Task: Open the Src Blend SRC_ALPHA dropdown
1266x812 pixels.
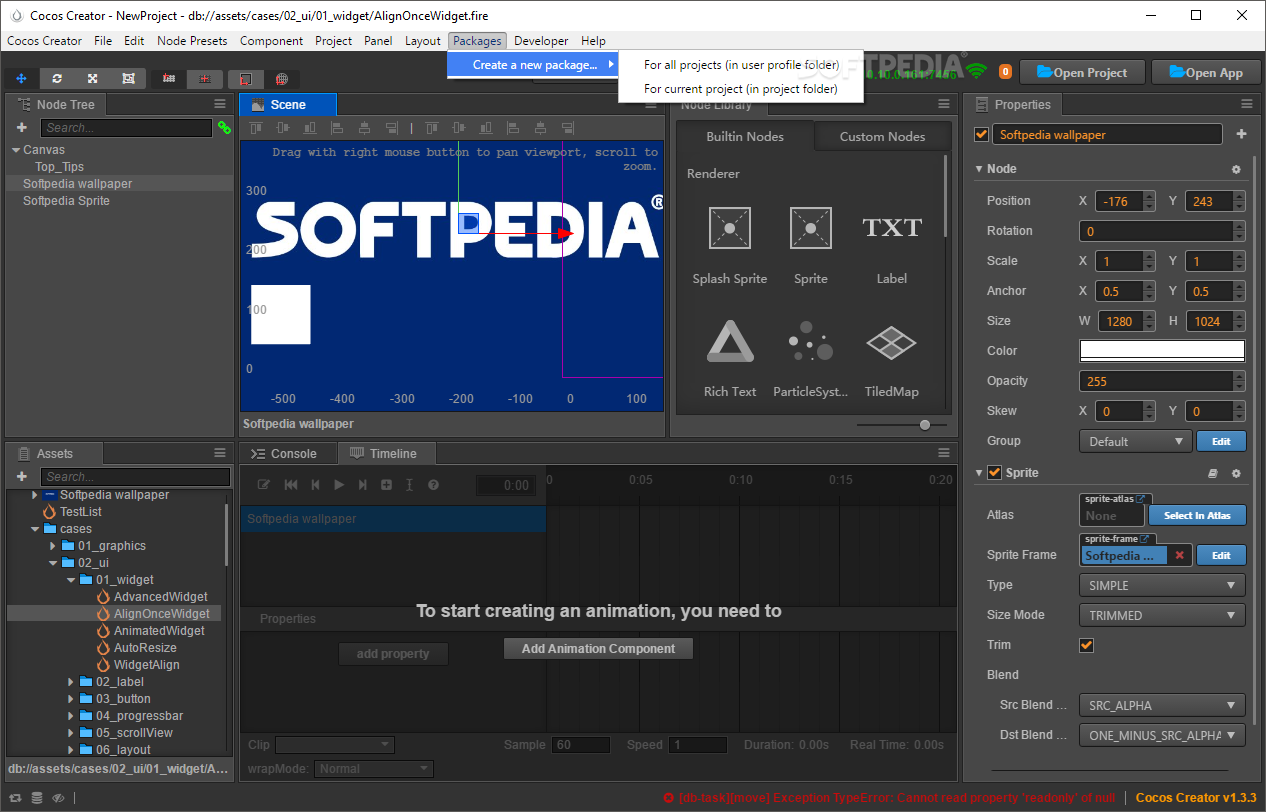Action: (x=1162, y=705)
